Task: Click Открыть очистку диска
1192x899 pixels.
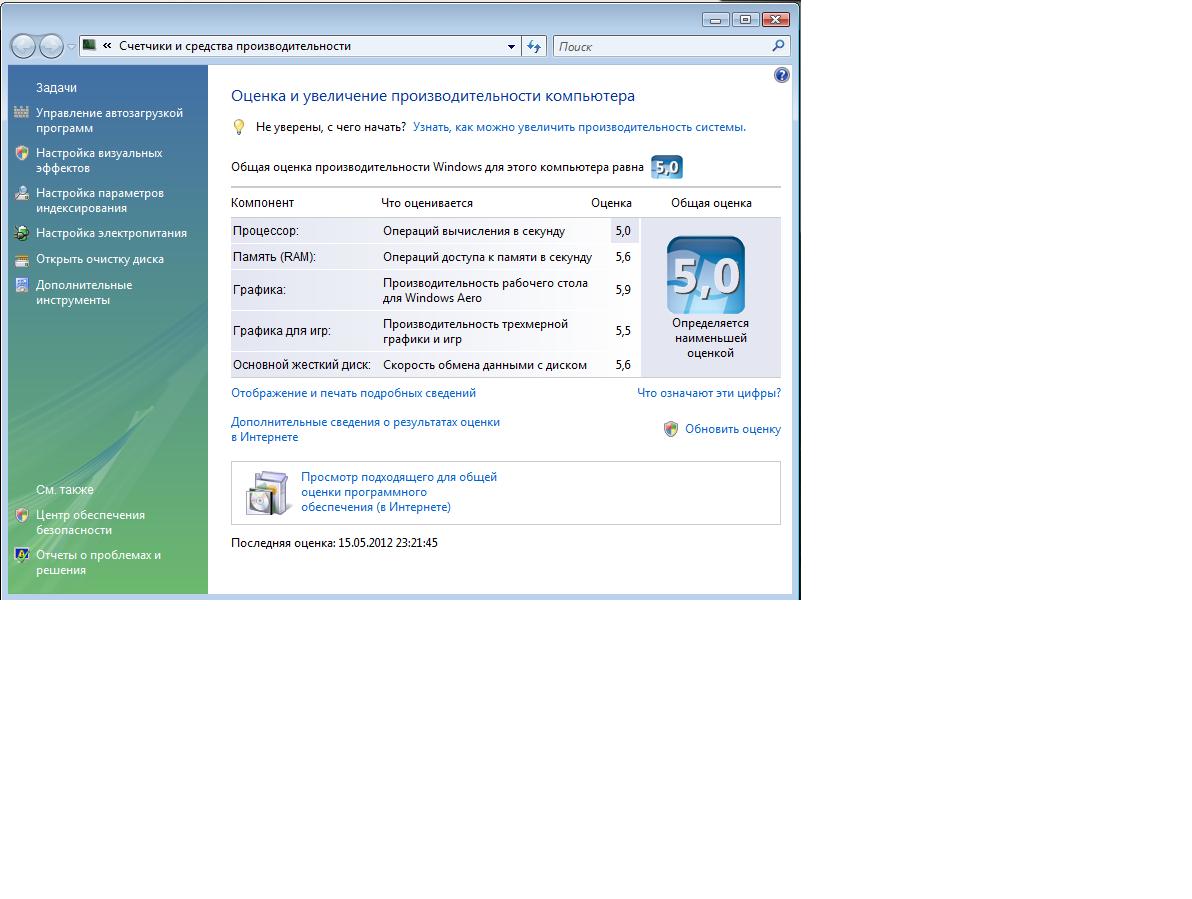Action: coord(99,259)
